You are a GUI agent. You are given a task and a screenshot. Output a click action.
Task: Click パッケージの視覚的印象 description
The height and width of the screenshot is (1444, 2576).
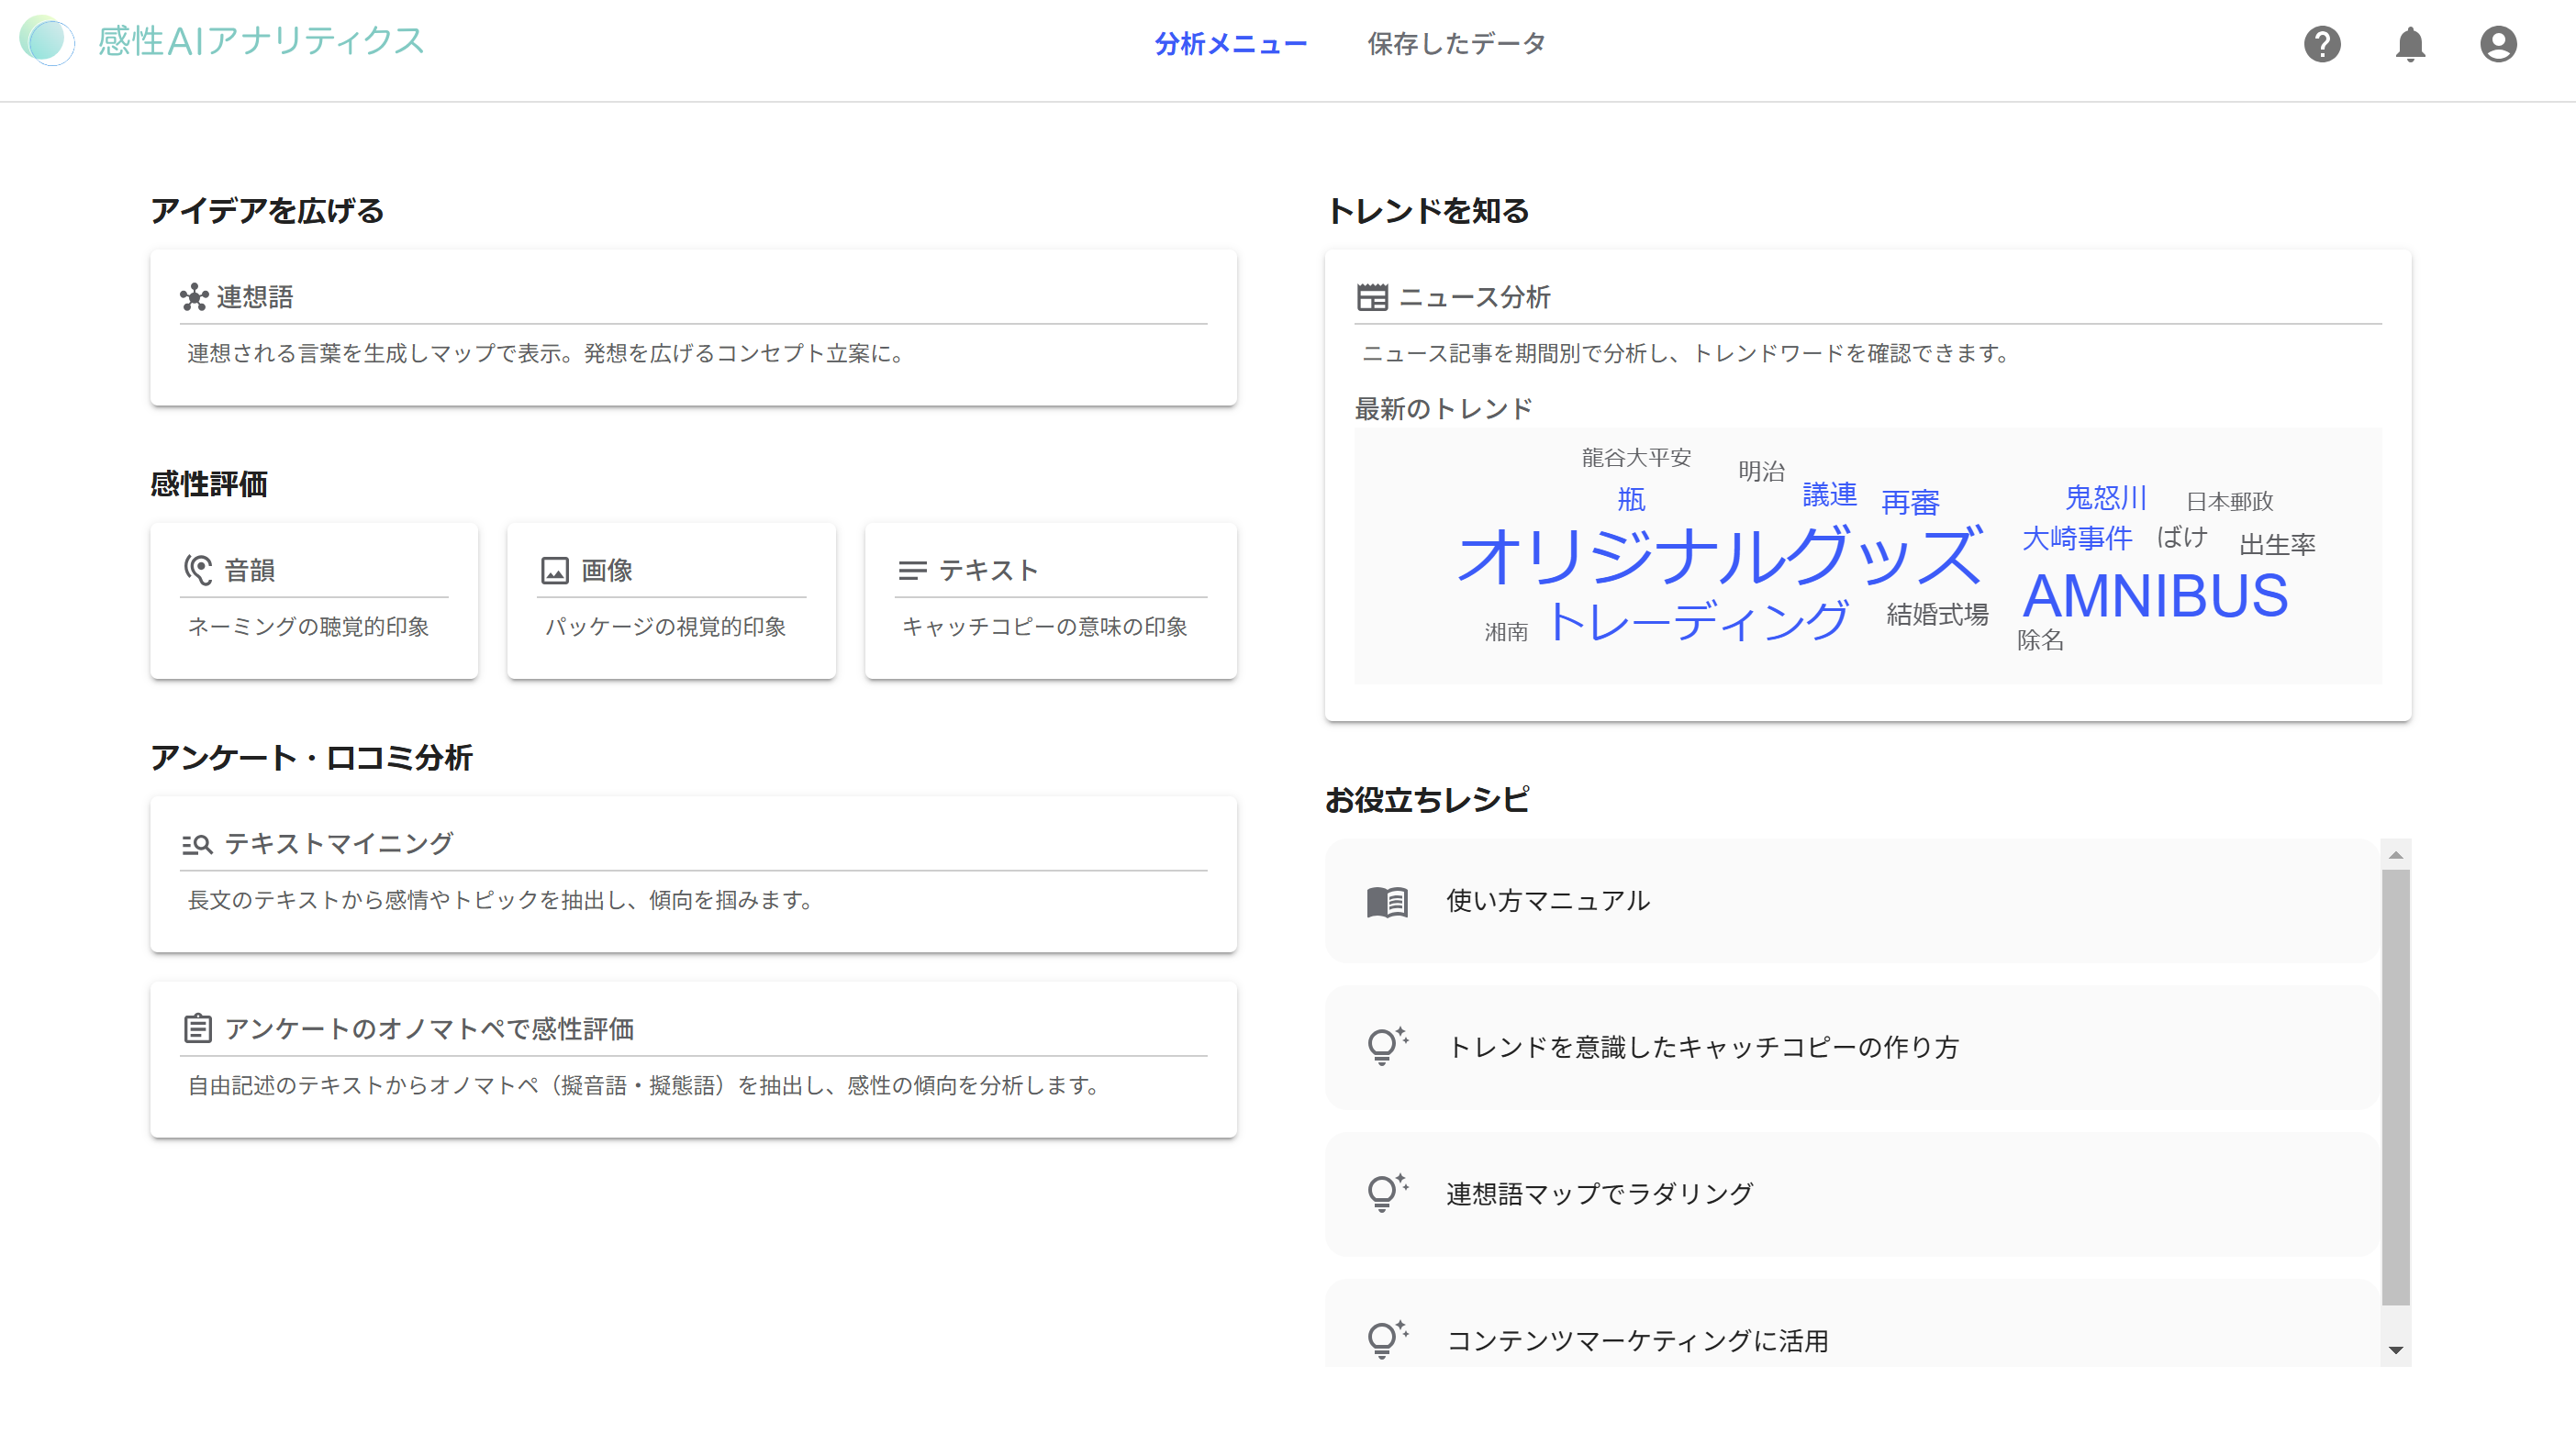(665, 626)
